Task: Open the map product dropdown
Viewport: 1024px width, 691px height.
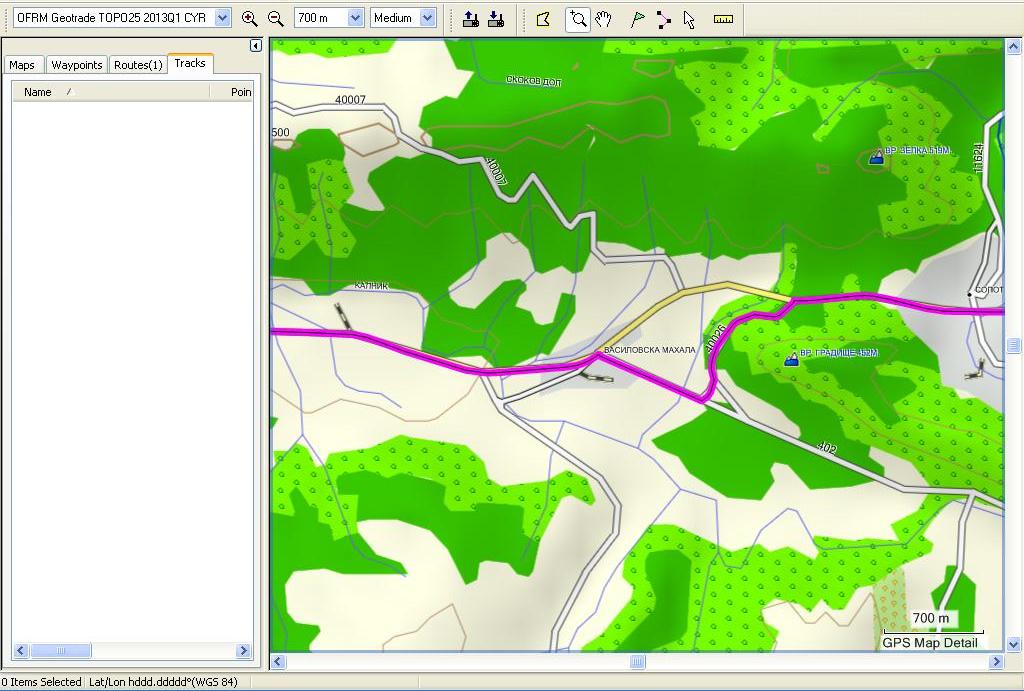Action: click(x=222, y=18)
